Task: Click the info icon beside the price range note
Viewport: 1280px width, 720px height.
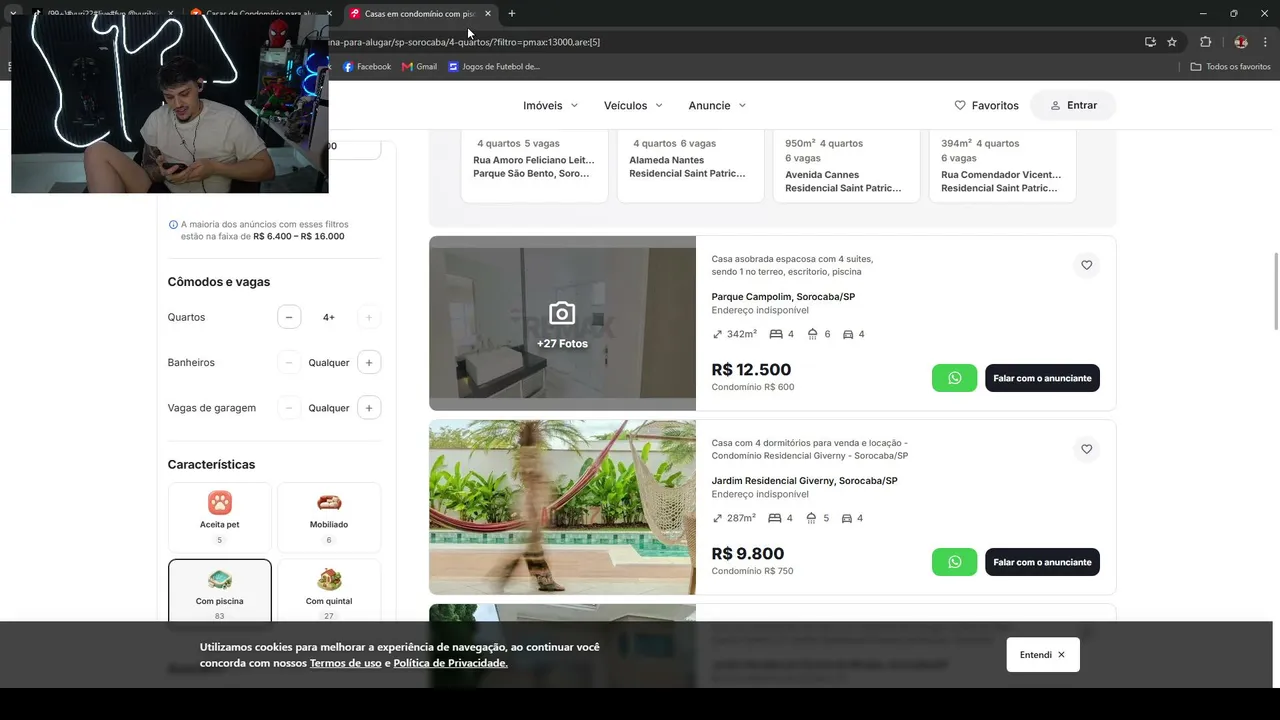Action: click(173, 225)
